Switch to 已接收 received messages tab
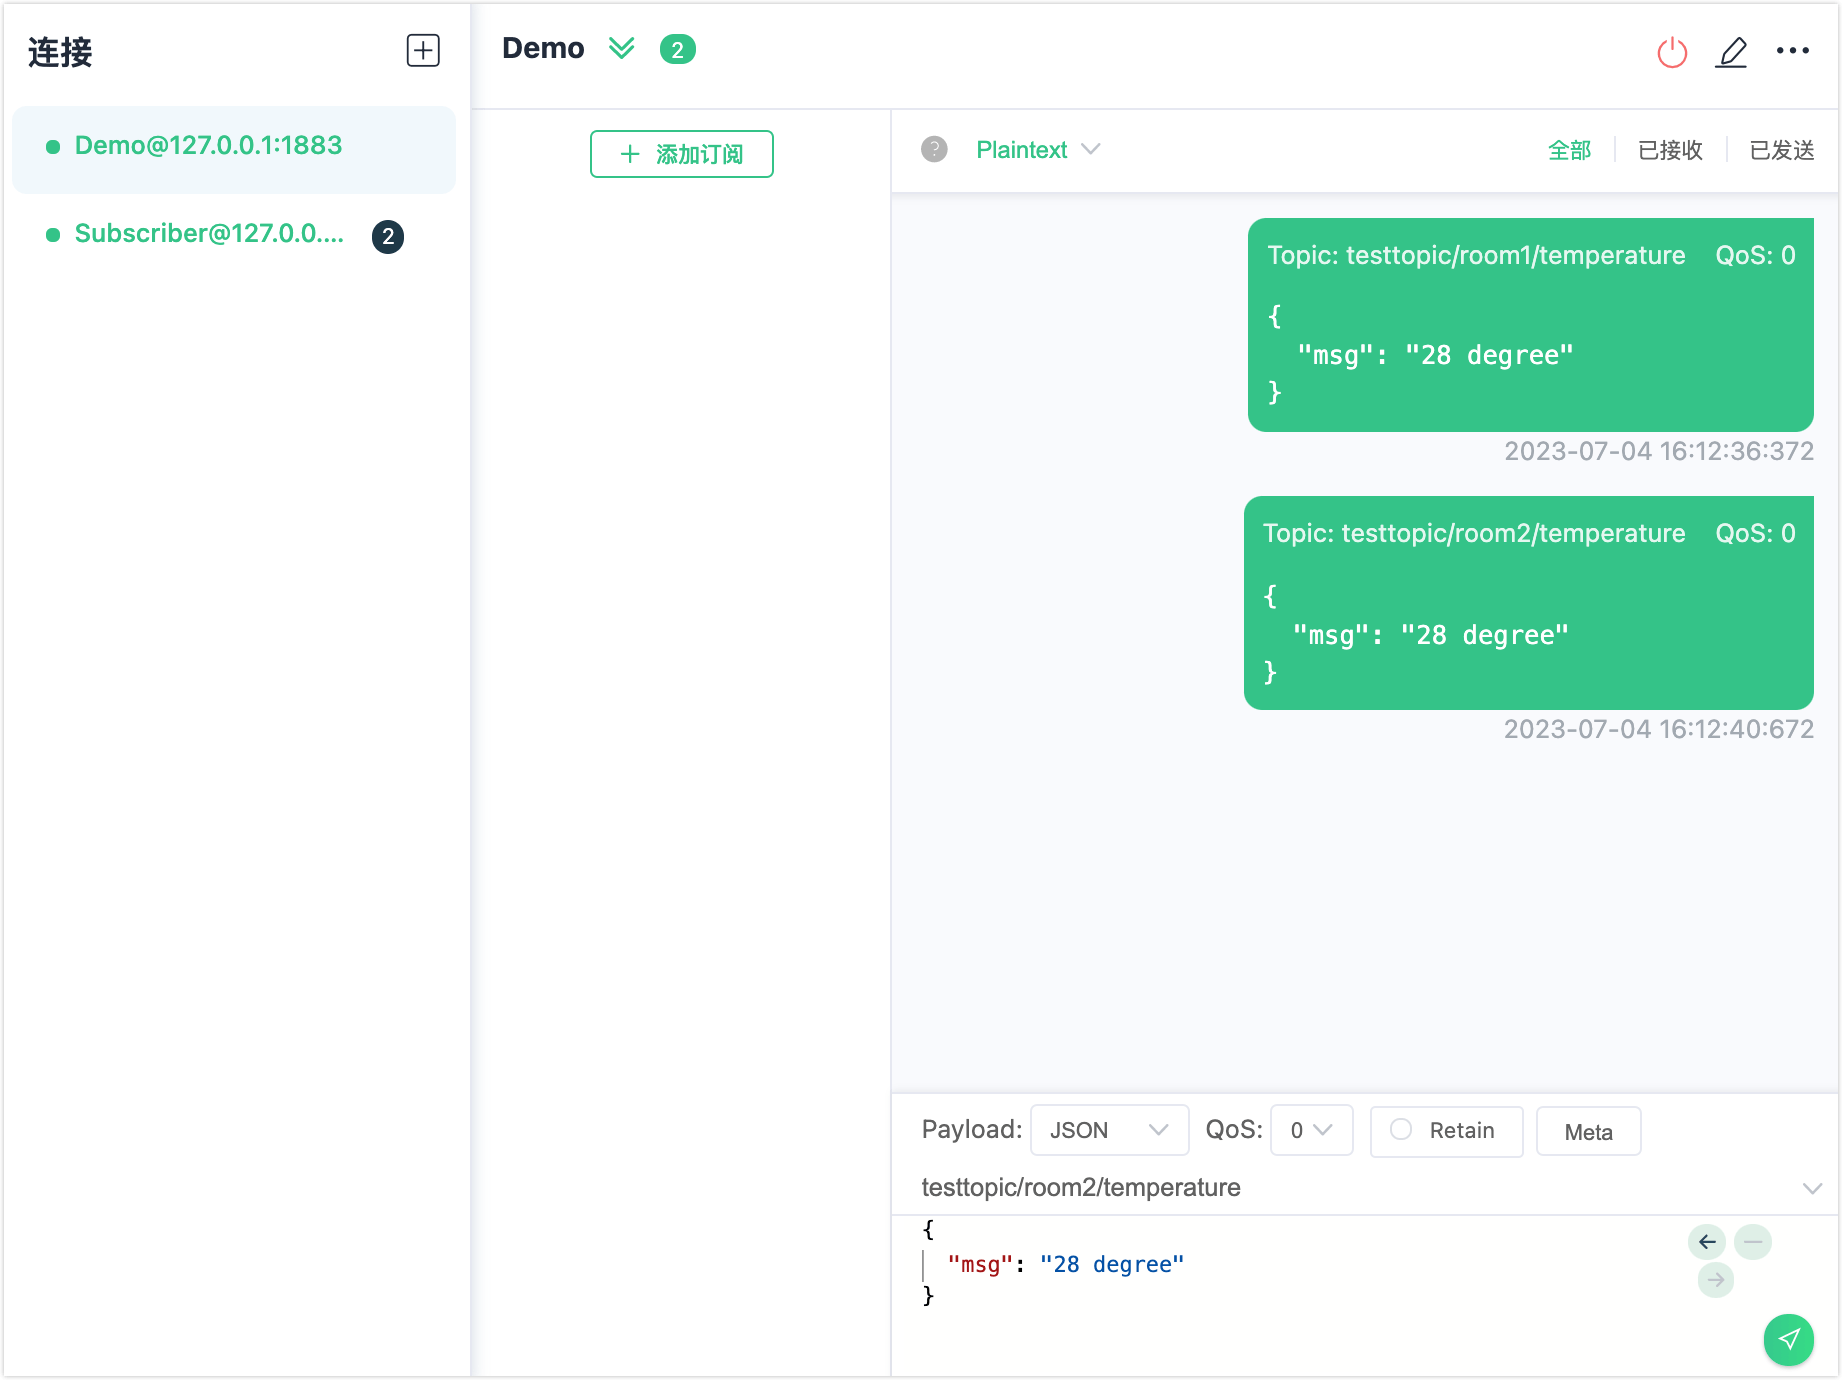The image size is (1842, 1380). click(x=1670, y=150)
